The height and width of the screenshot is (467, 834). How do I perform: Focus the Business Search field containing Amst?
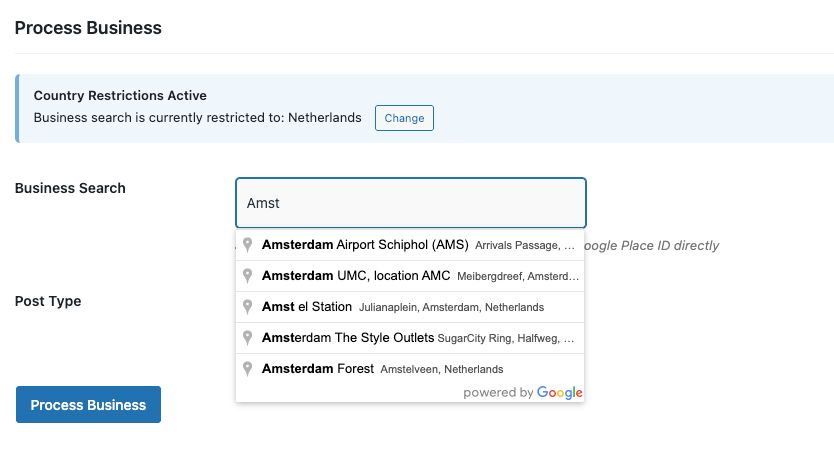pos(410,203)
